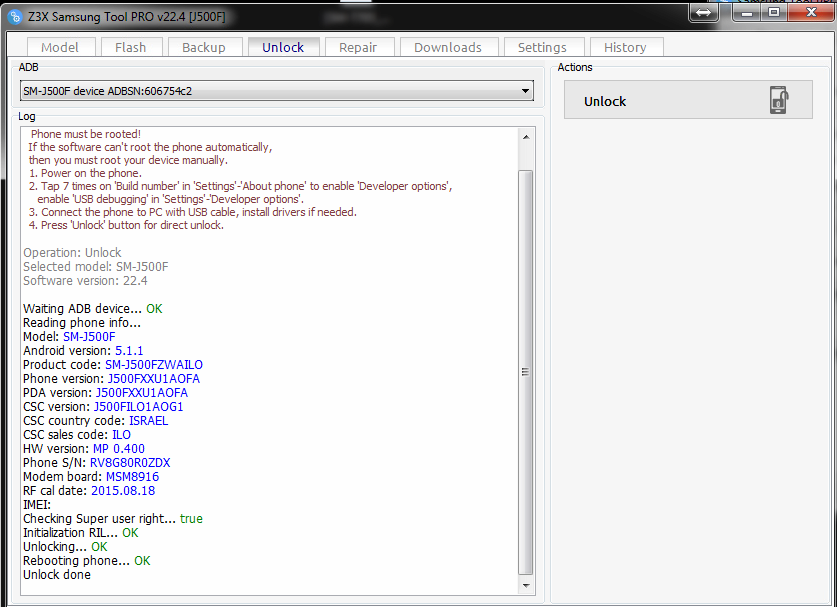This screenshot has width=837, height=607.
Task: Click the 'Reading phone info...' line
Action: point(82,322)
